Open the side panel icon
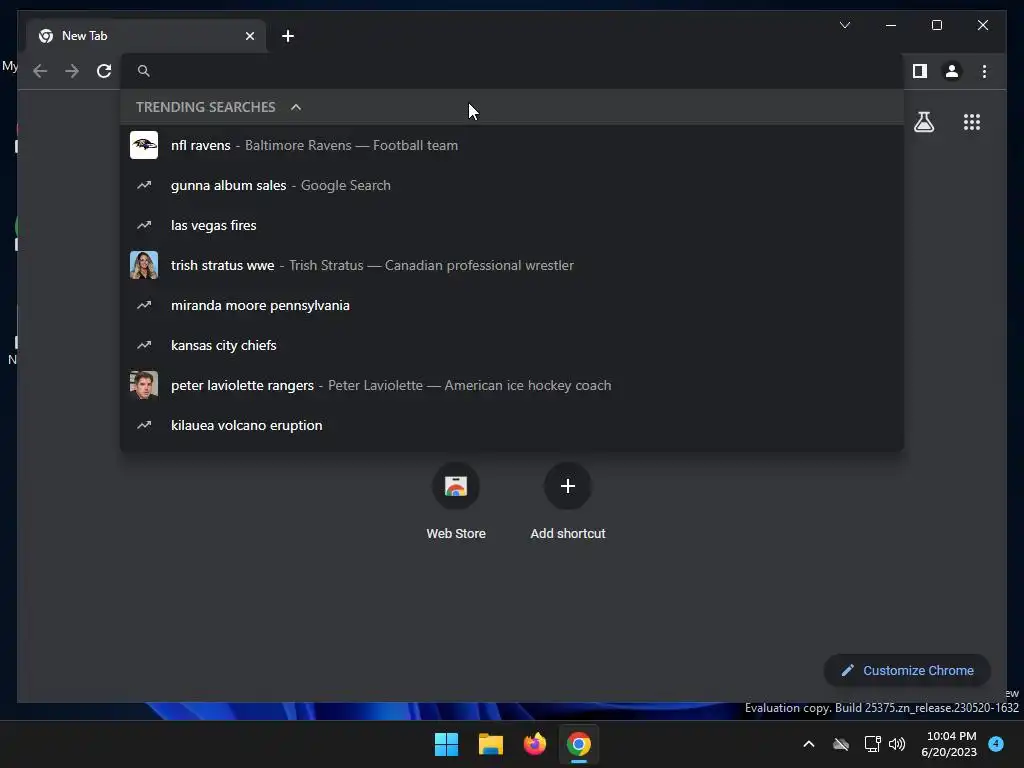Screen dimensions: 1024x768 coord(920,71)
